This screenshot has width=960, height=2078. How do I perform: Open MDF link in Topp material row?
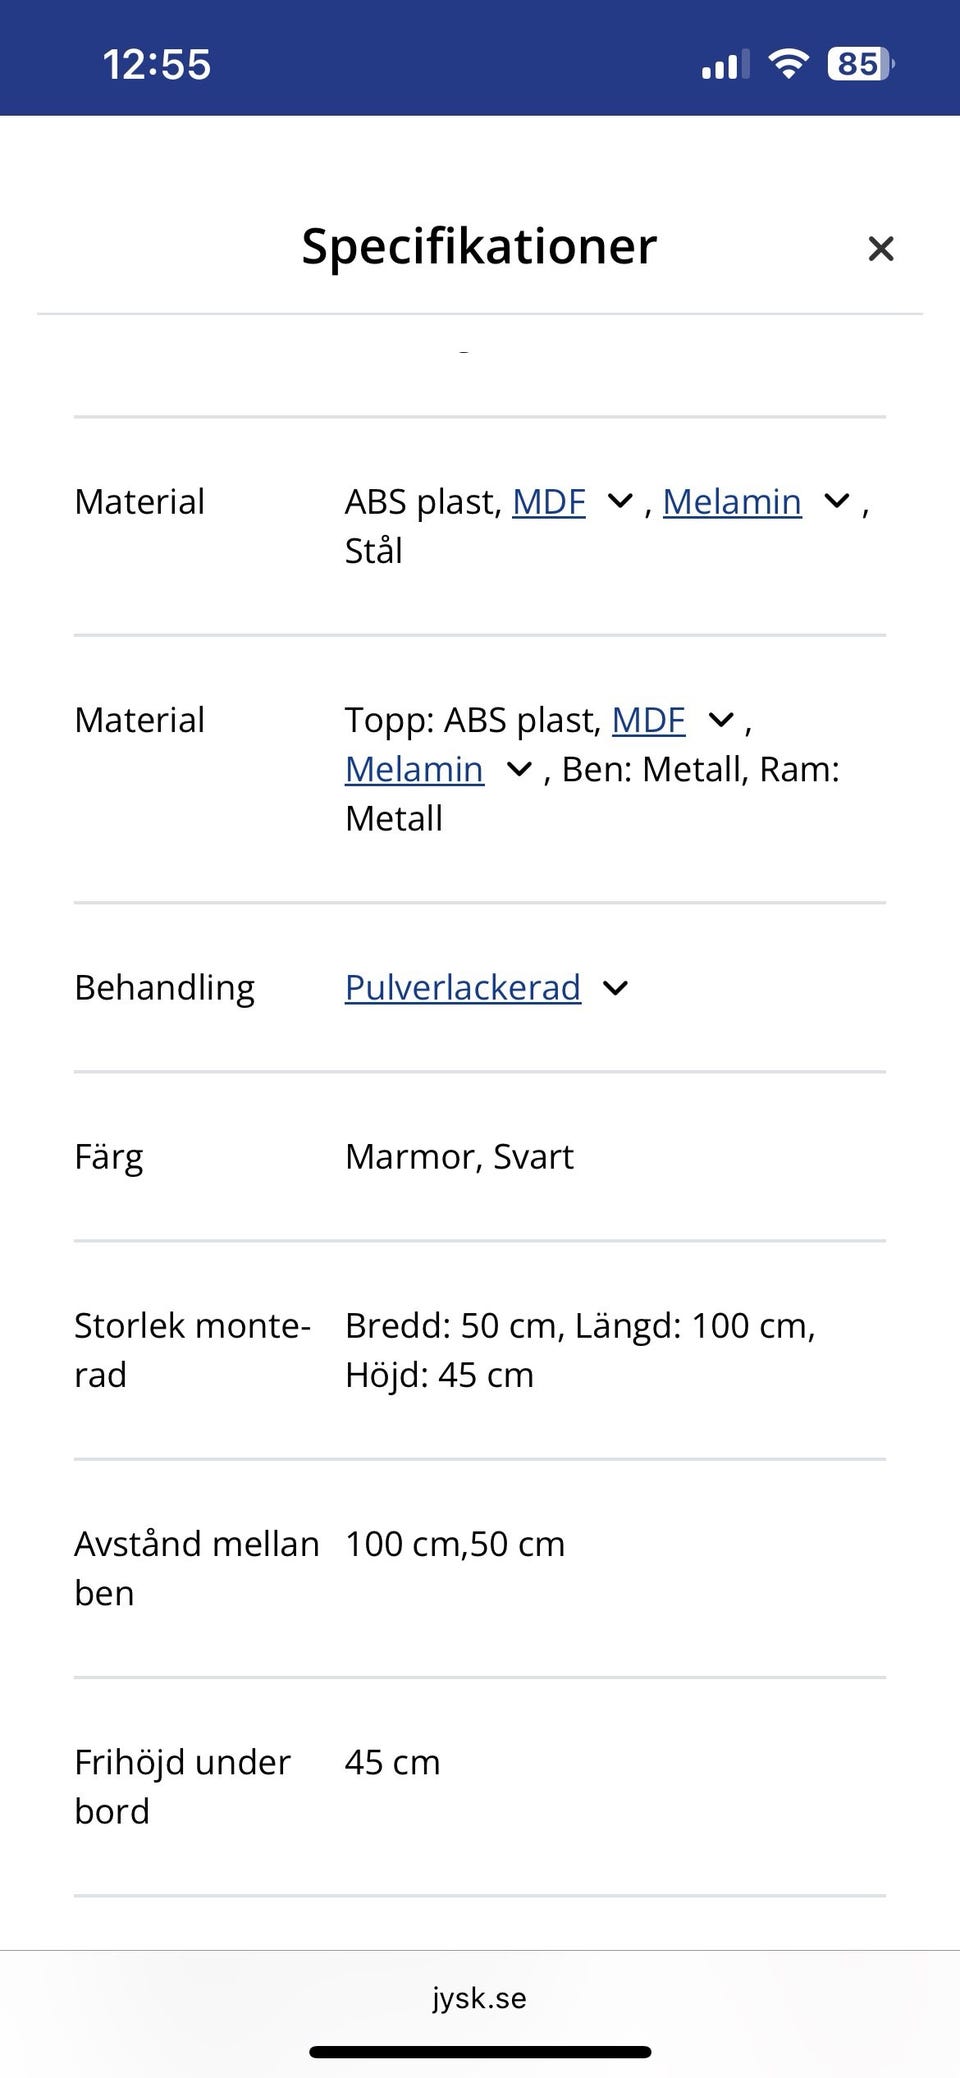click(x=648, y=720)
